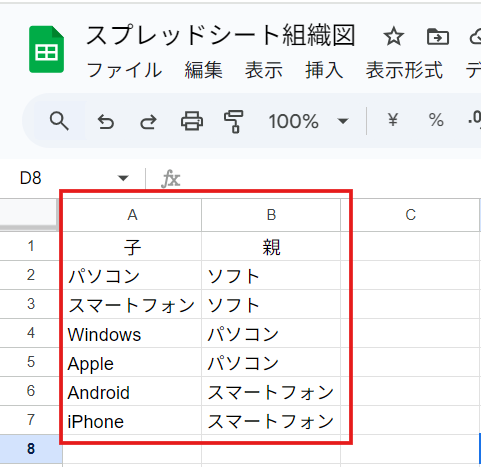Select the Apple cell
The width and height of the screenshot is (481, 467).
132,362
